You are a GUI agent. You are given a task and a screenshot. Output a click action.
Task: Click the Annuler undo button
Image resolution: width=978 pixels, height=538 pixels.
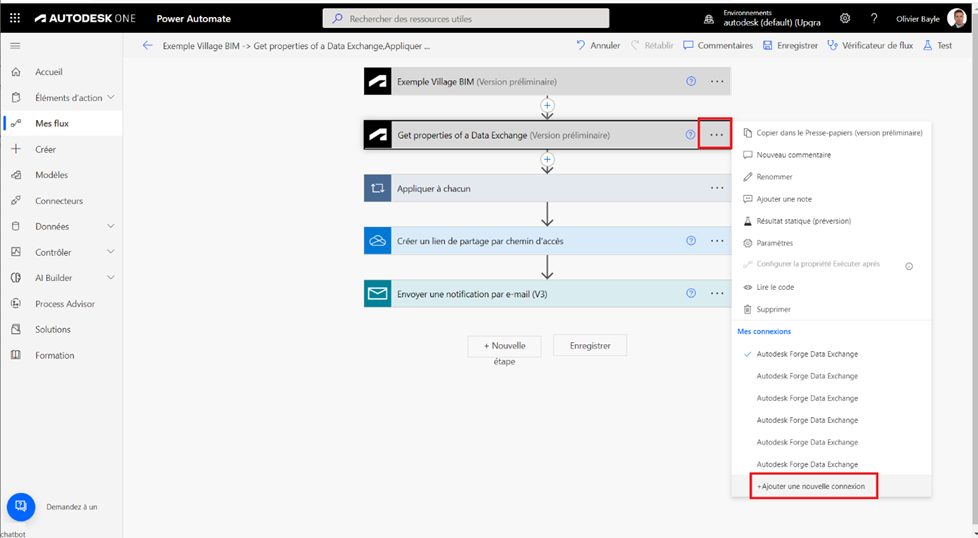tap(598, 46)
